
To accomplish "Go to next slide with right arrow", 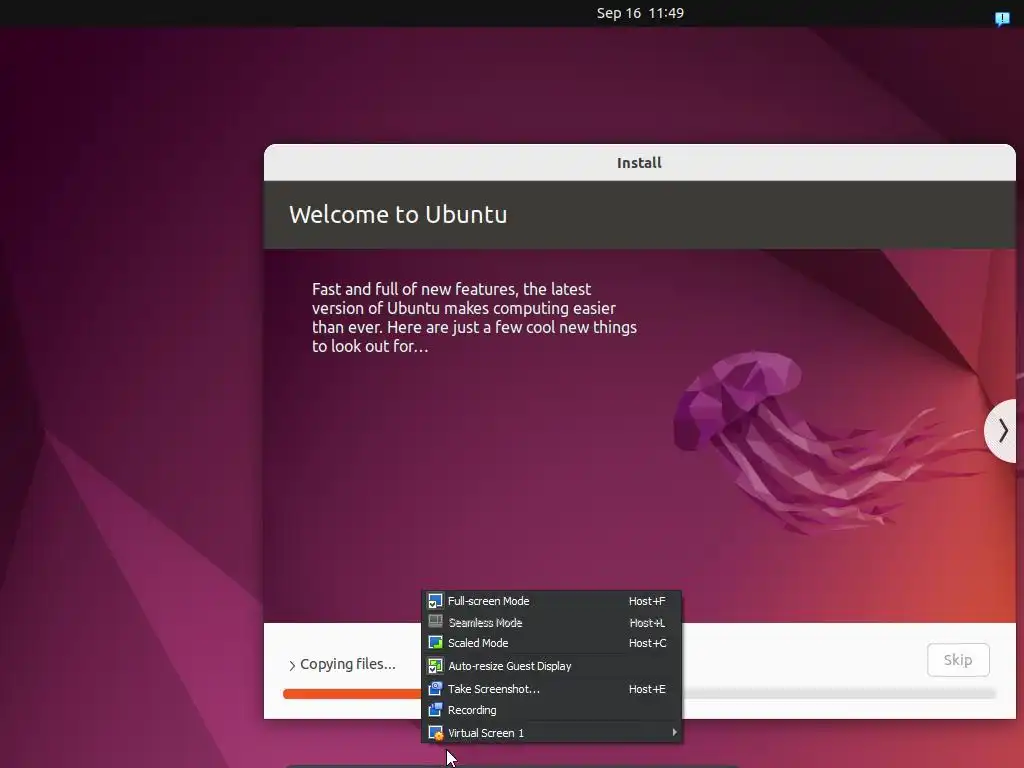I will tap(1002, 430).
